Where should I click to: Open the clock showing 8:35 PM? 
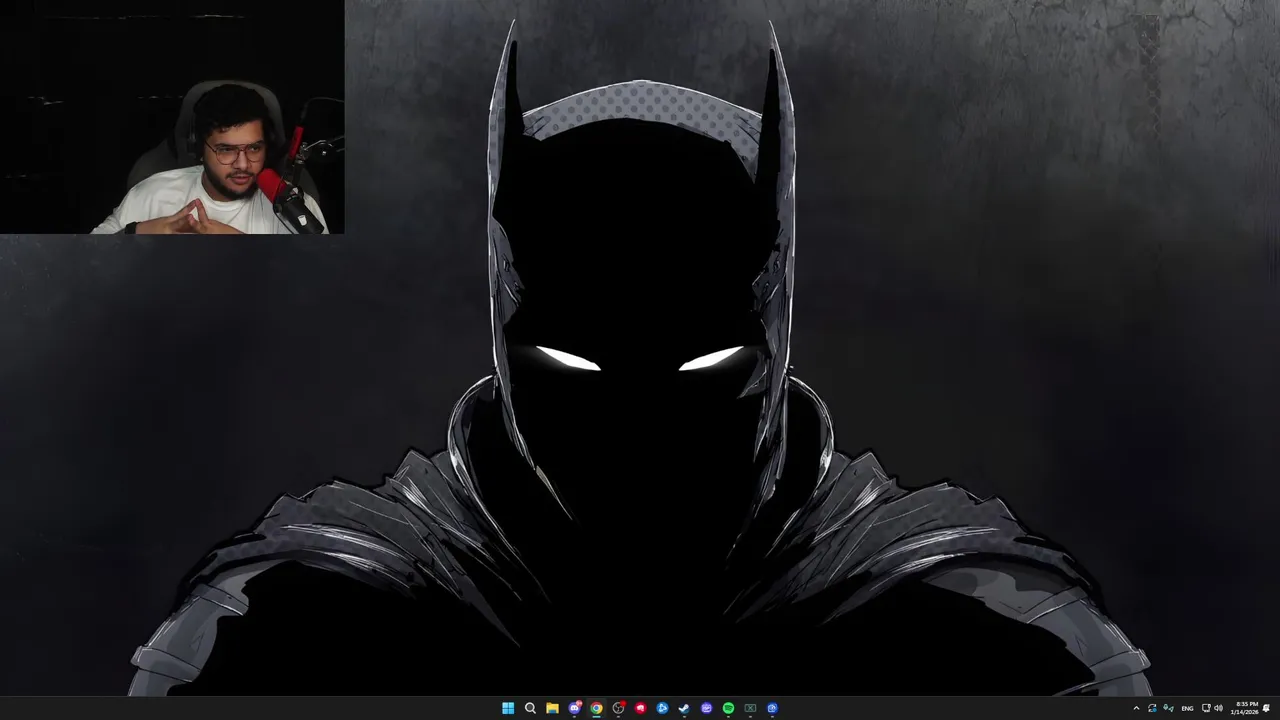(1245, 708)
